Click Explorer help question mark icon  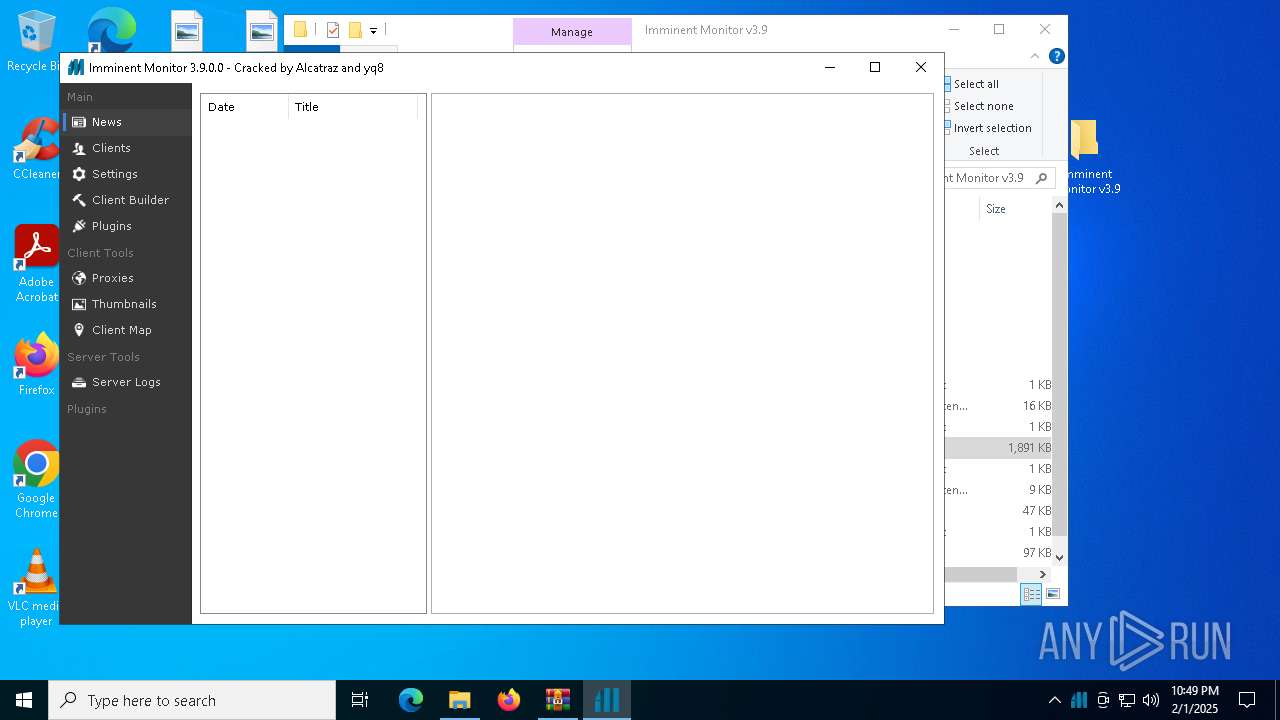point(1056,56)
